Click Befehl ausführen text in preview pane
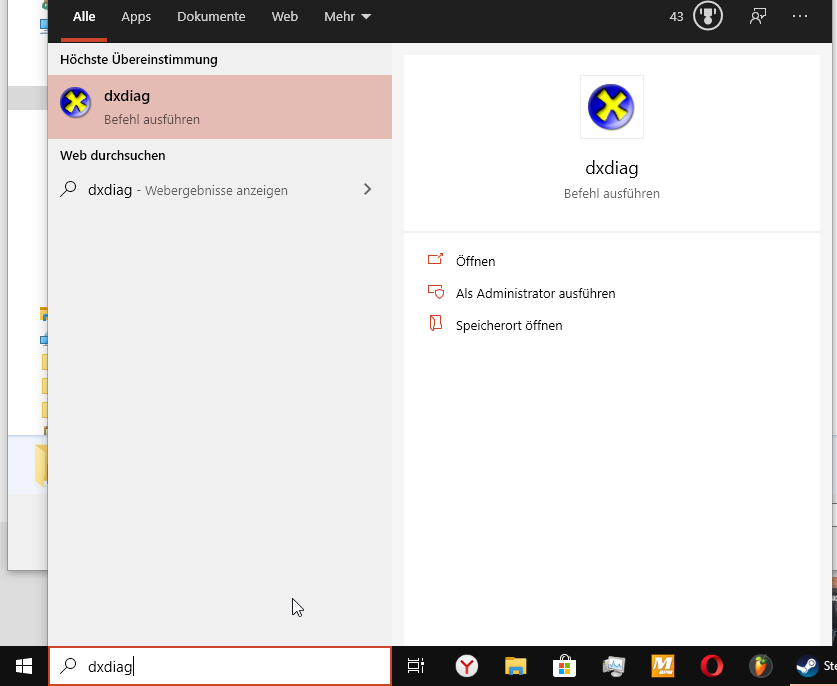This screenshot has height=686, width=837. pyautogui.click(x=612, y=193)
